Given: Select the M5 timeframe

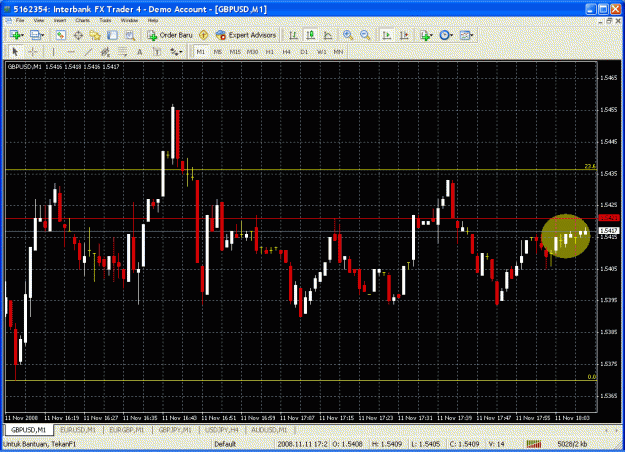Looking at the screenshot, I should [x=218, y=52].
